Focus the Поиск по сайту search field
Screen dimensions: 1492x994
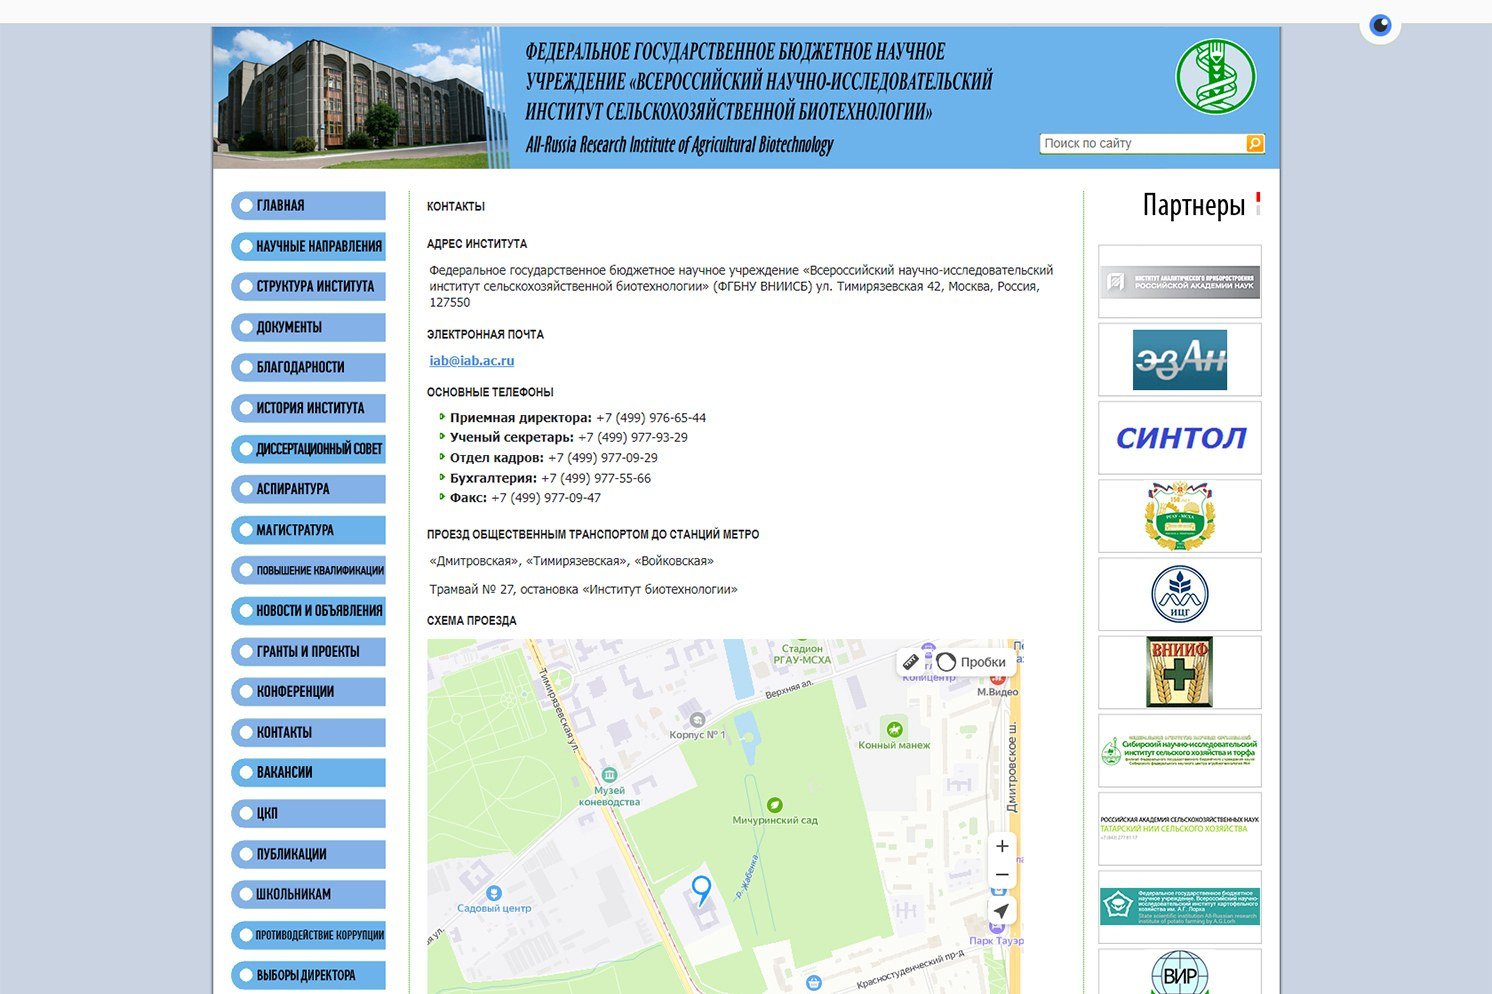(x=1142, y=144)
